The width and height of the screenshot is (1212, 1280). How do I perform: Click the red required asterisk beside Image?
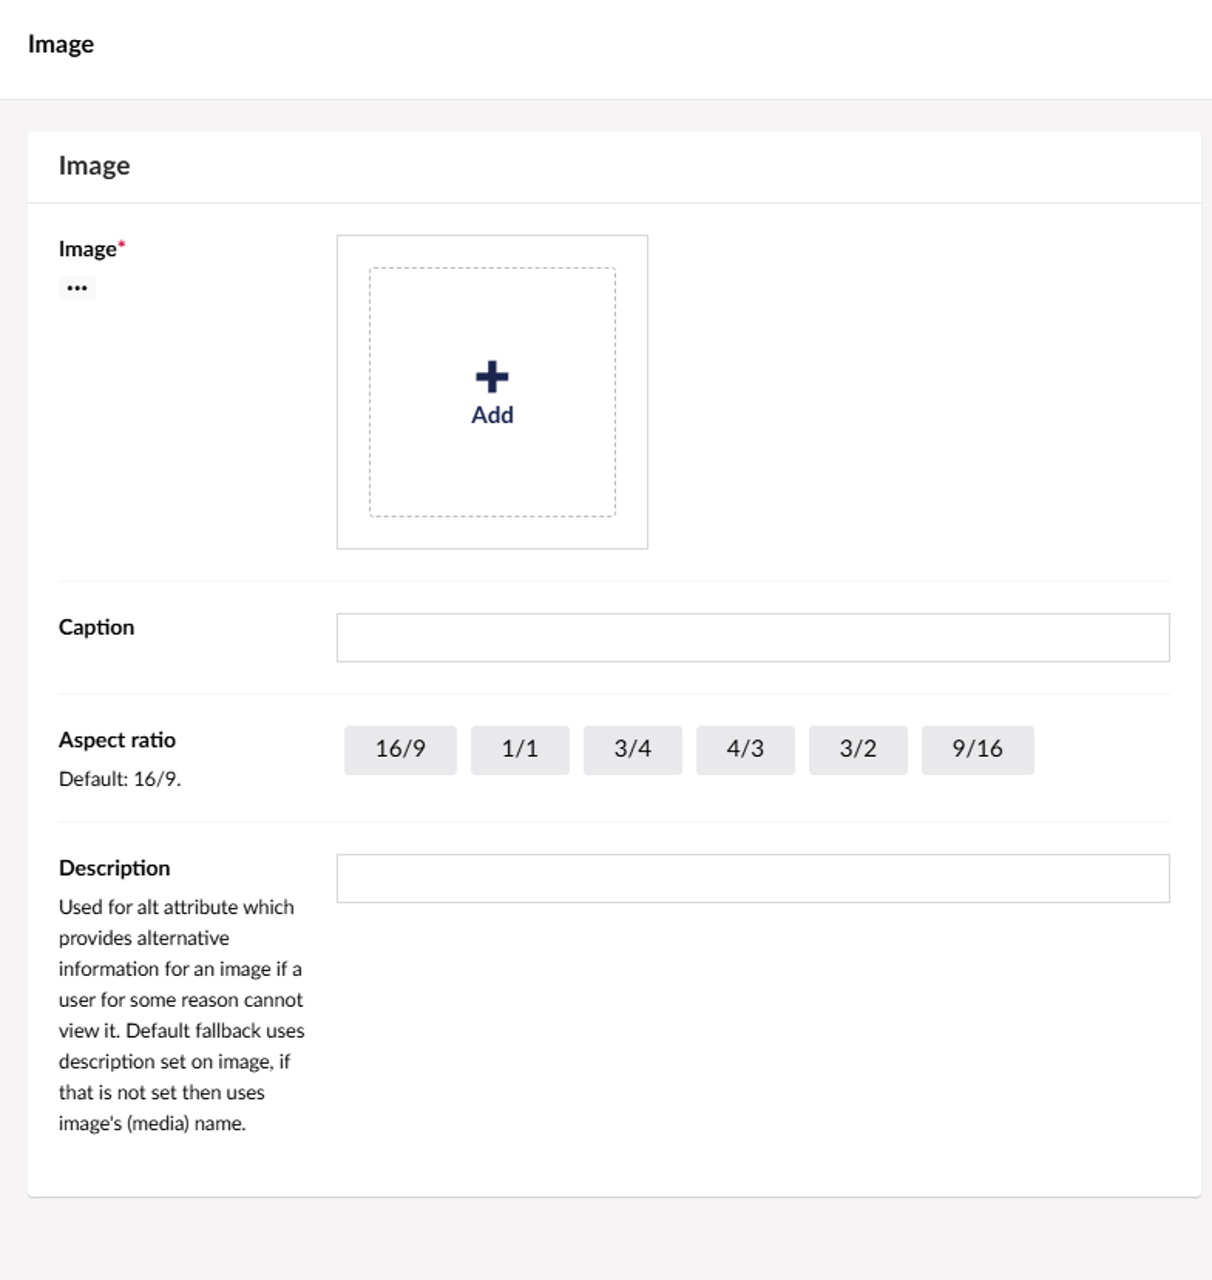[122, 245]
